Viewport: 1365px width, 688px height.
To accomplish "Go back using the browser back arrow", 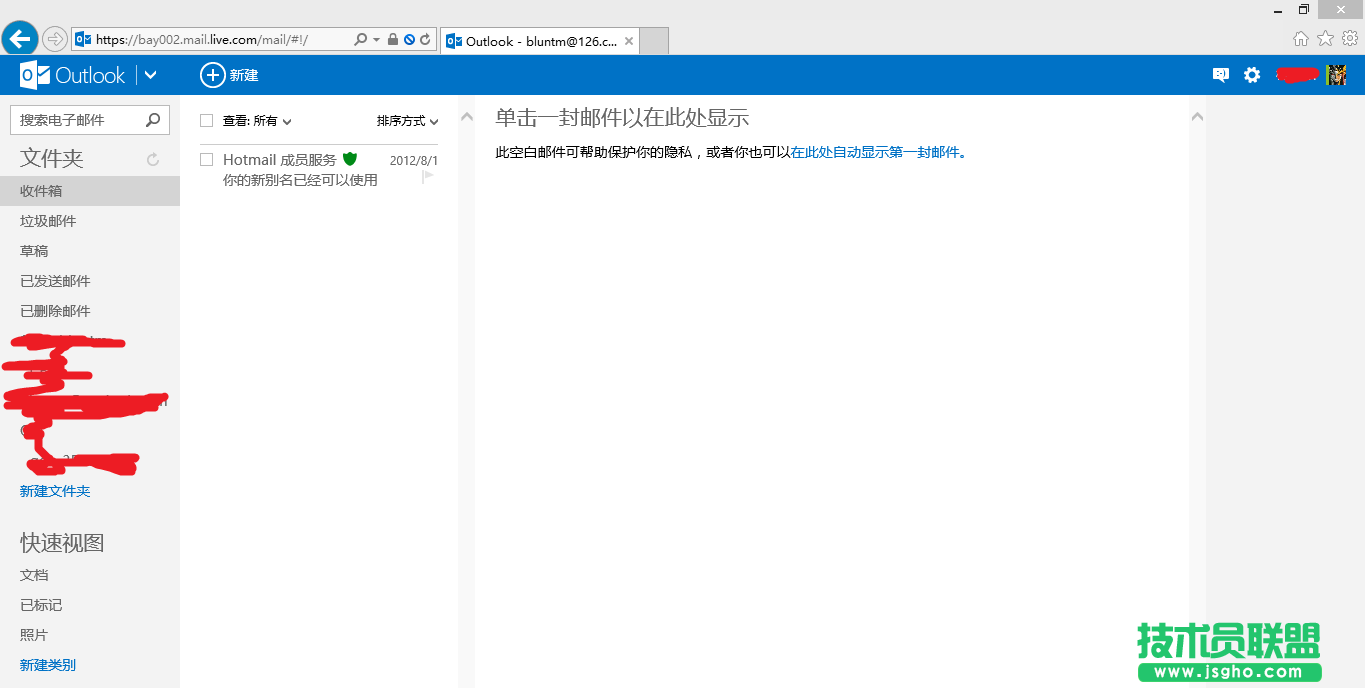I will [19, 38].
